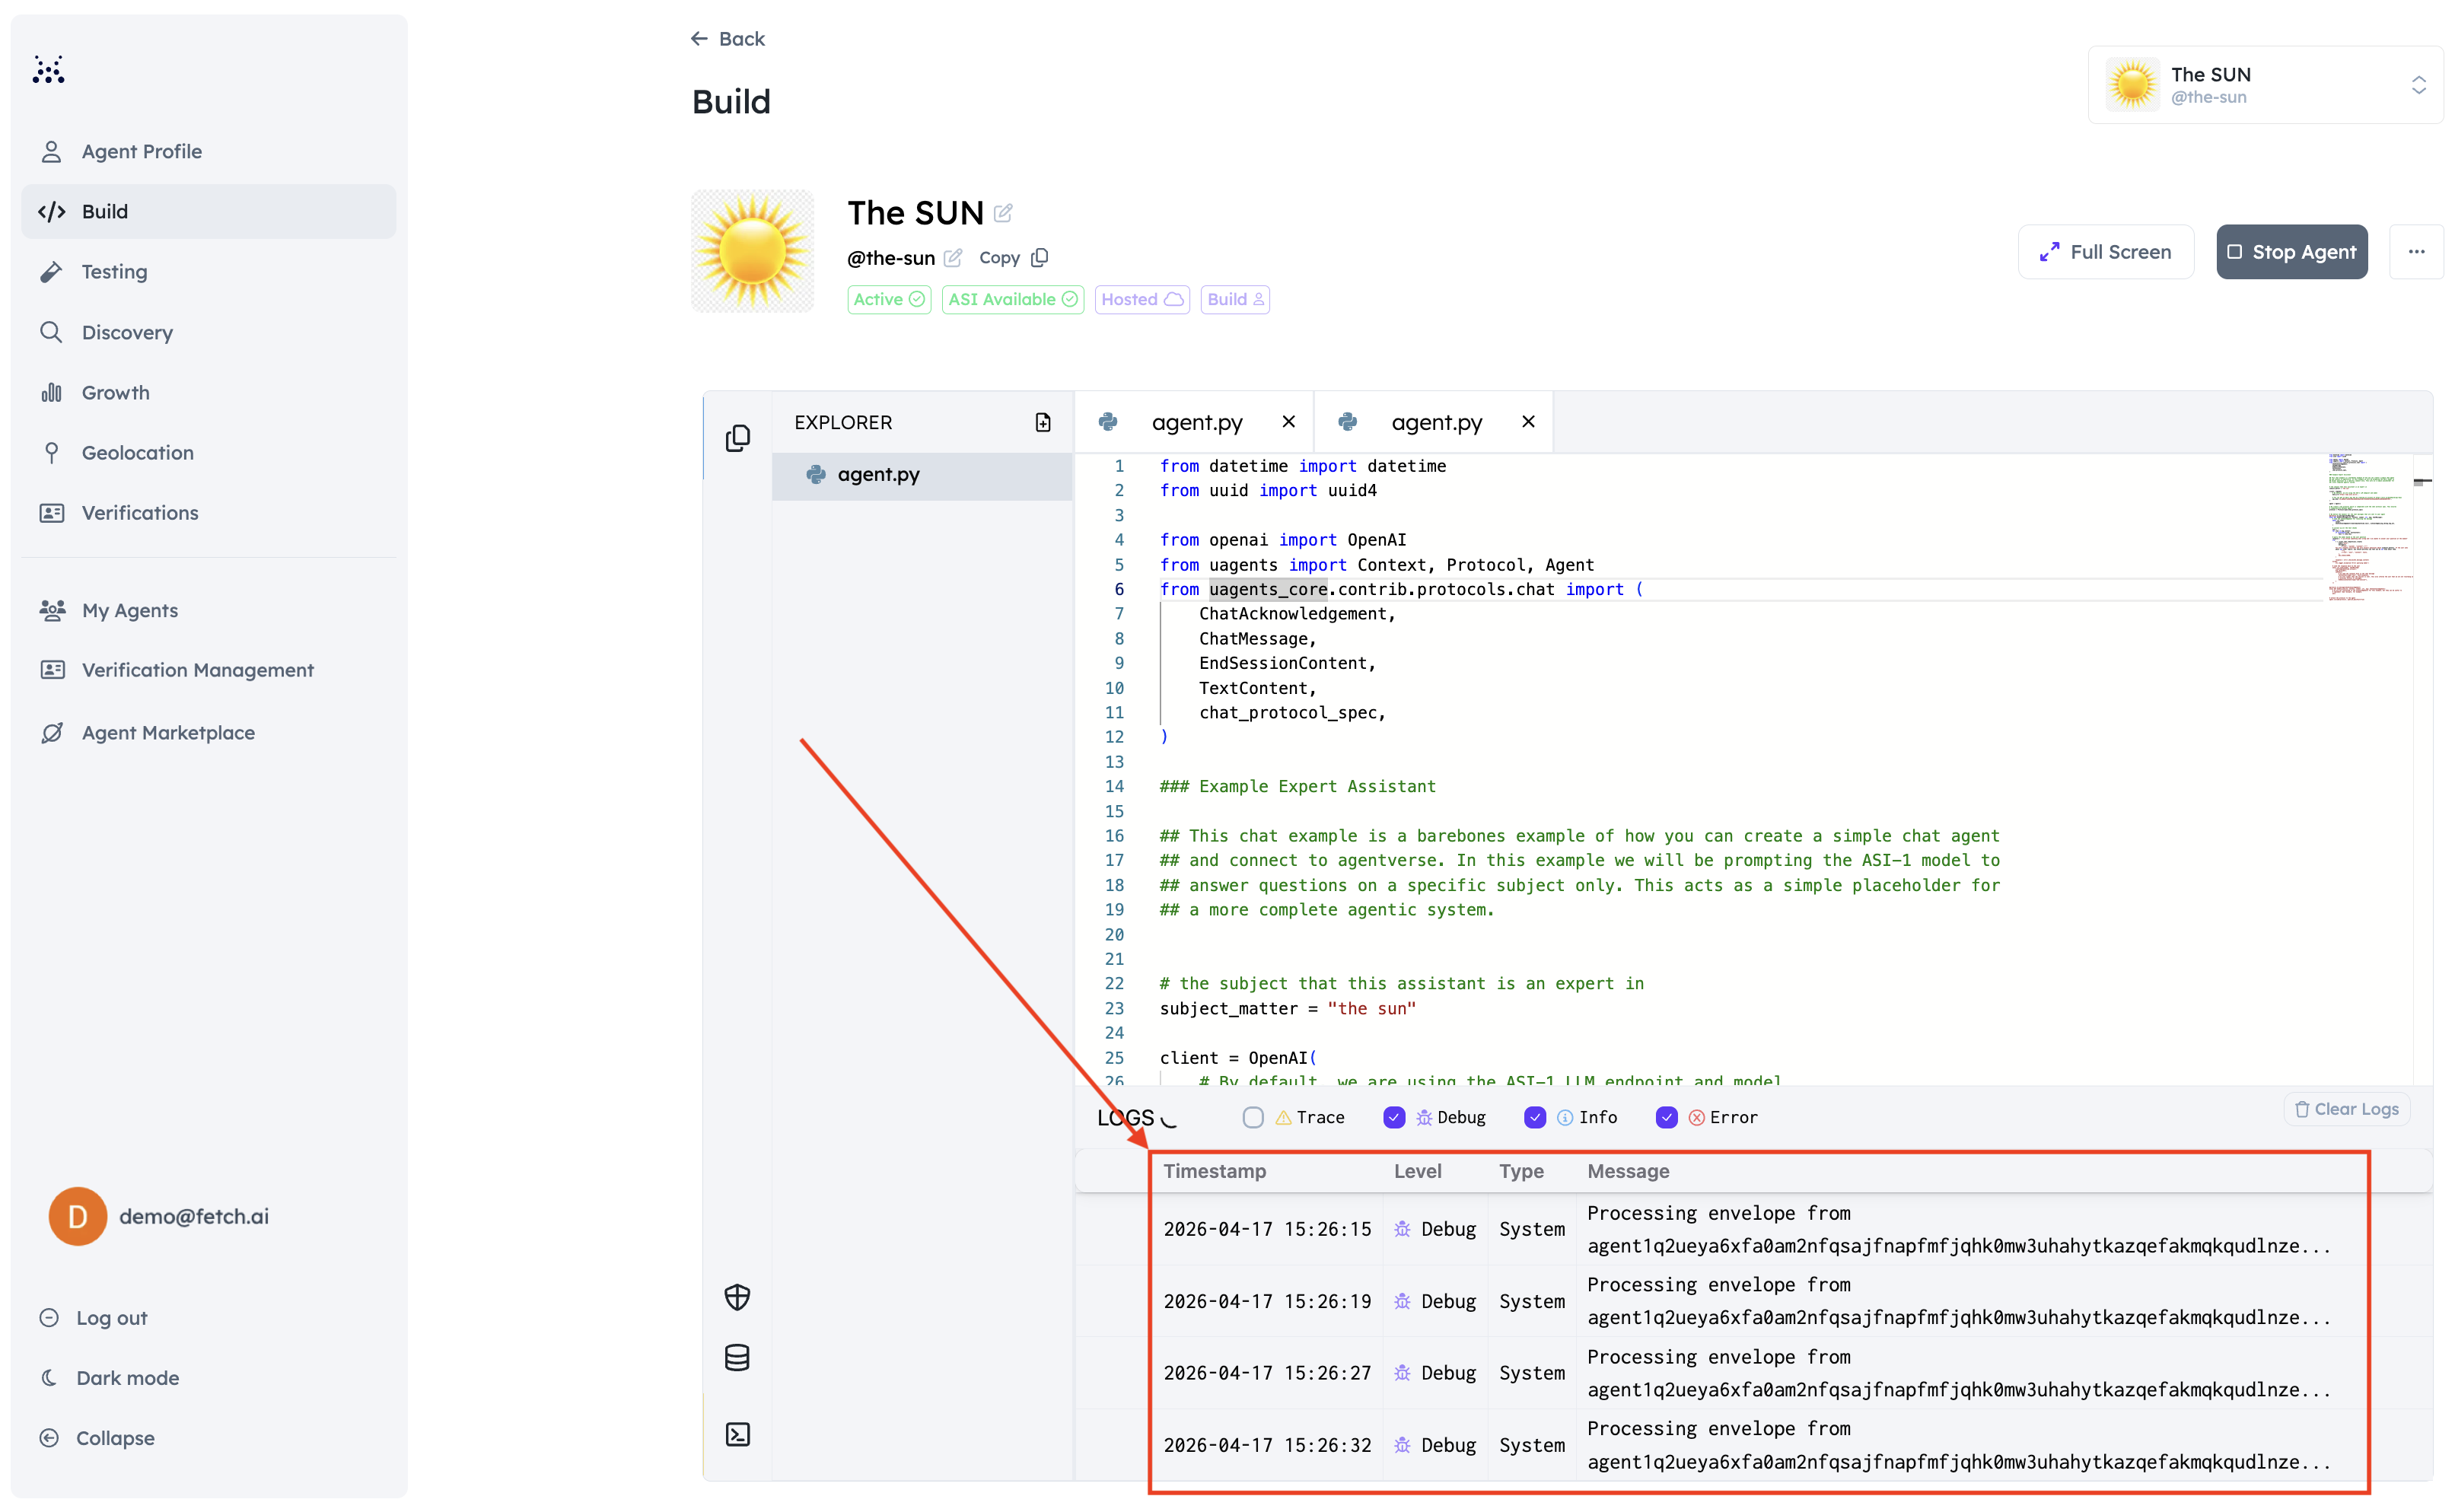Select agent.py in the Explorer tree
Image resolution: width=2455 pixels, height=1512 pixels.
pyautogui.click(x=878, y=475)
